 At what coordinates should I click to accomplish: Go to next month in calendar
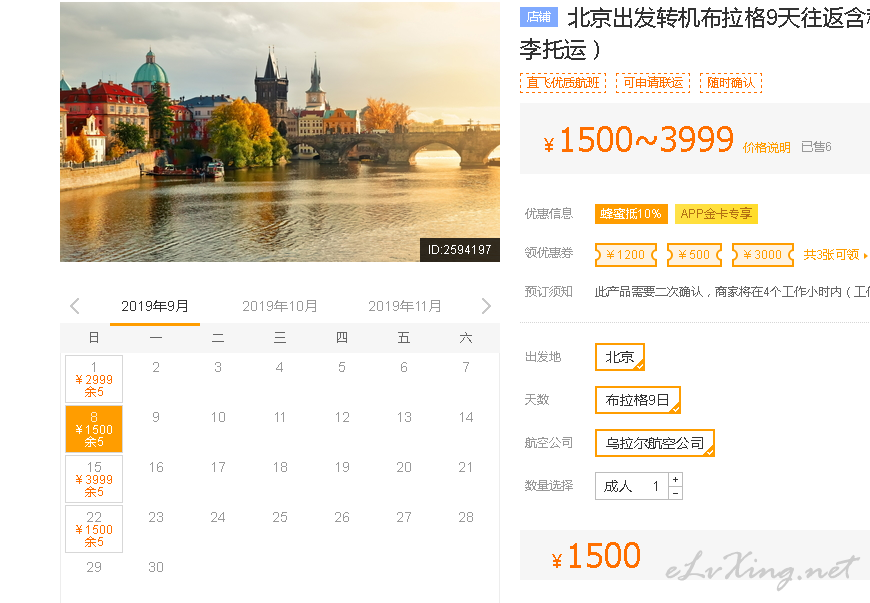pyautogui.click(x=485, y=306)
